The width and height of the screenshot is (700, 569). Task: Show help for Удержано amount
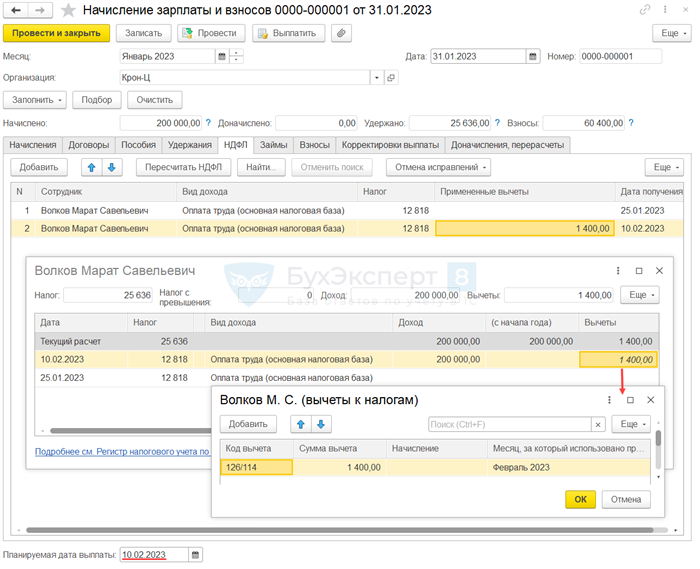[497, 123]
